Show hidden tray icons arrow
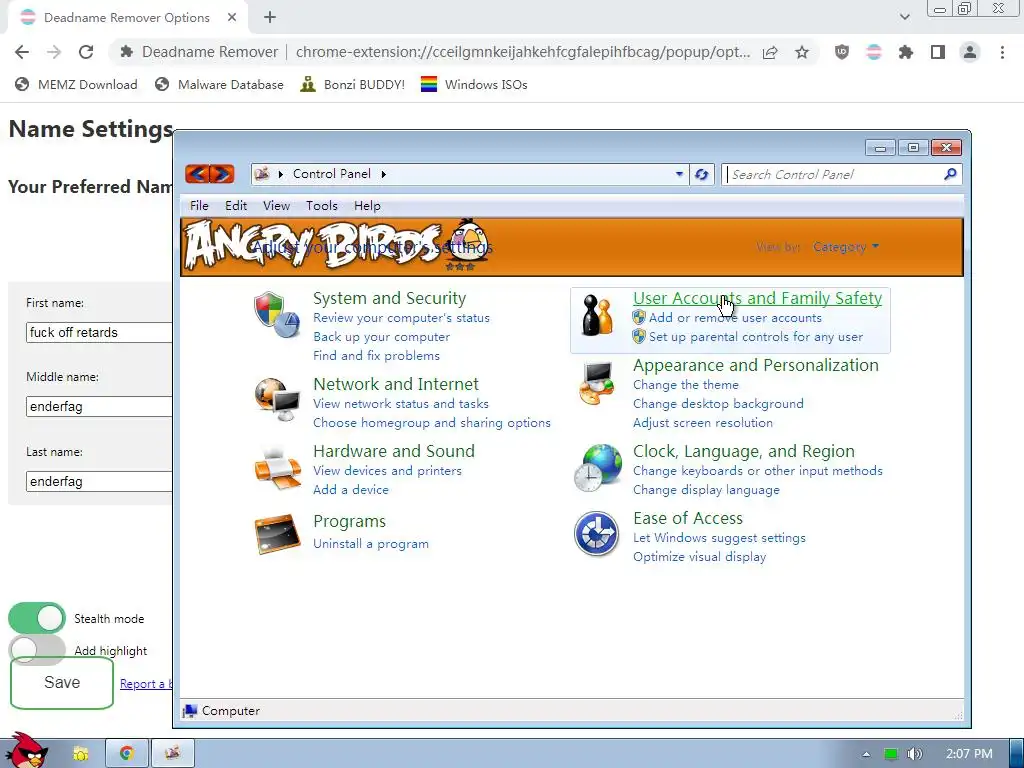Screen dimensions: 1024x768 [x=866, y=754]
